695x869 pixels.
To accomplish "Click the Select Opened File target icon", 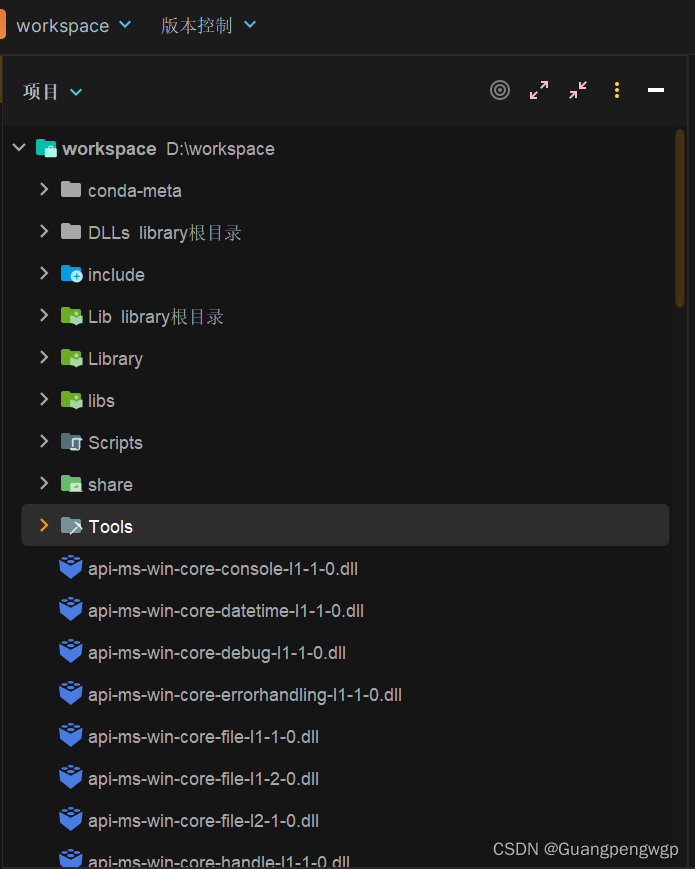I will click(x=499, y=90).
